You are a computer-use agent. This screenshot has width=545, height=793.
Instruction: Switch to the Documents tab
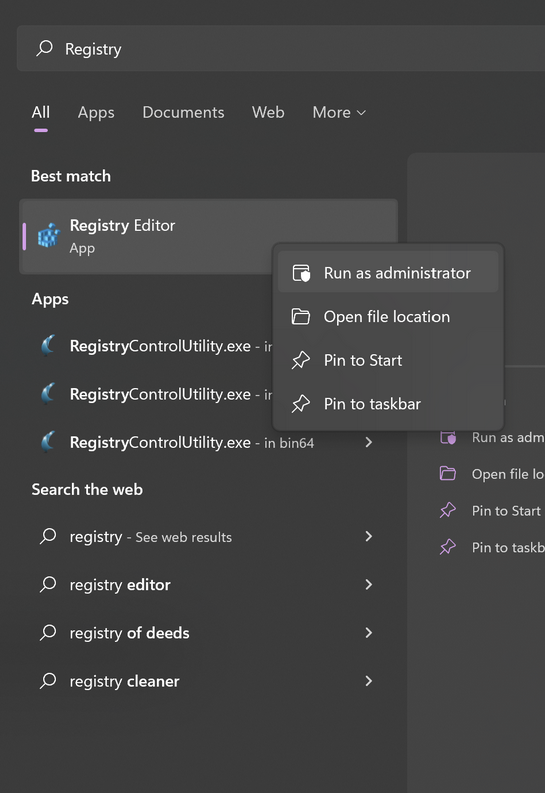183,112
